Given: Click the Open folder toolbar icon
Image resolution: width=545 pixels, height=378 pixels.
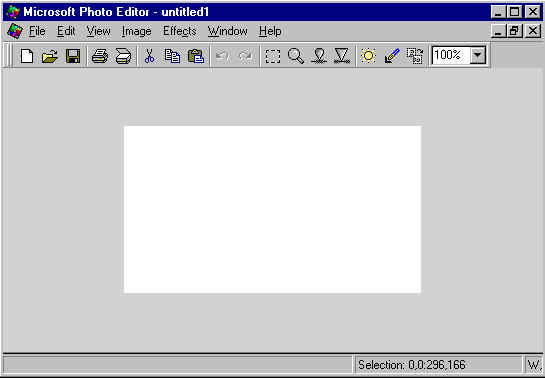Looking at the screenshot, I should (x=50, y=56).
